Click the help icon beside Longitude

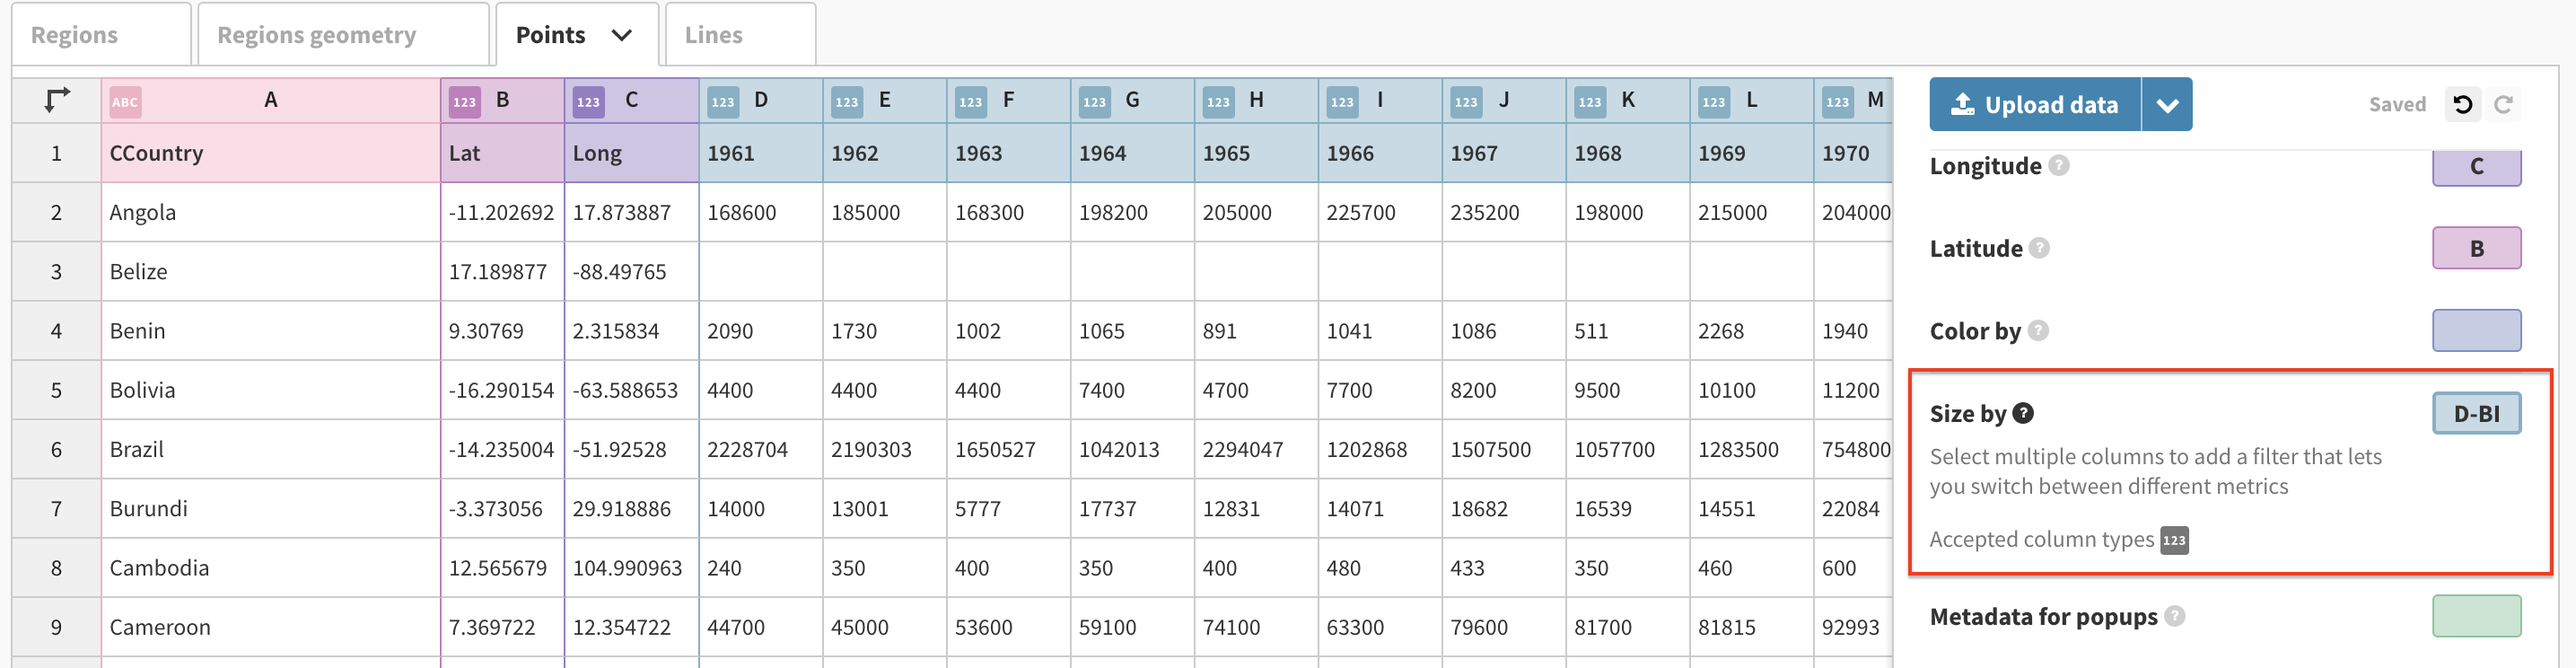coord(2059,165)
